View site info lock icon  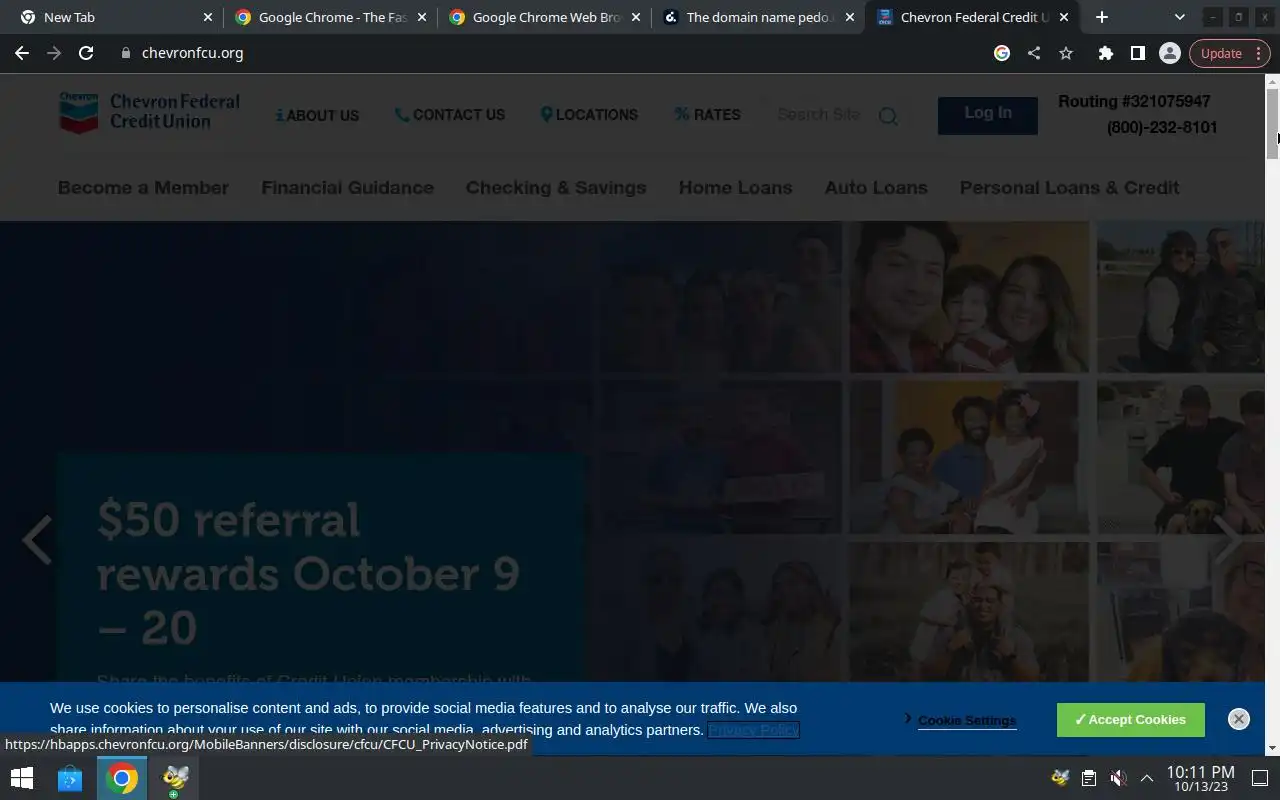126,53
